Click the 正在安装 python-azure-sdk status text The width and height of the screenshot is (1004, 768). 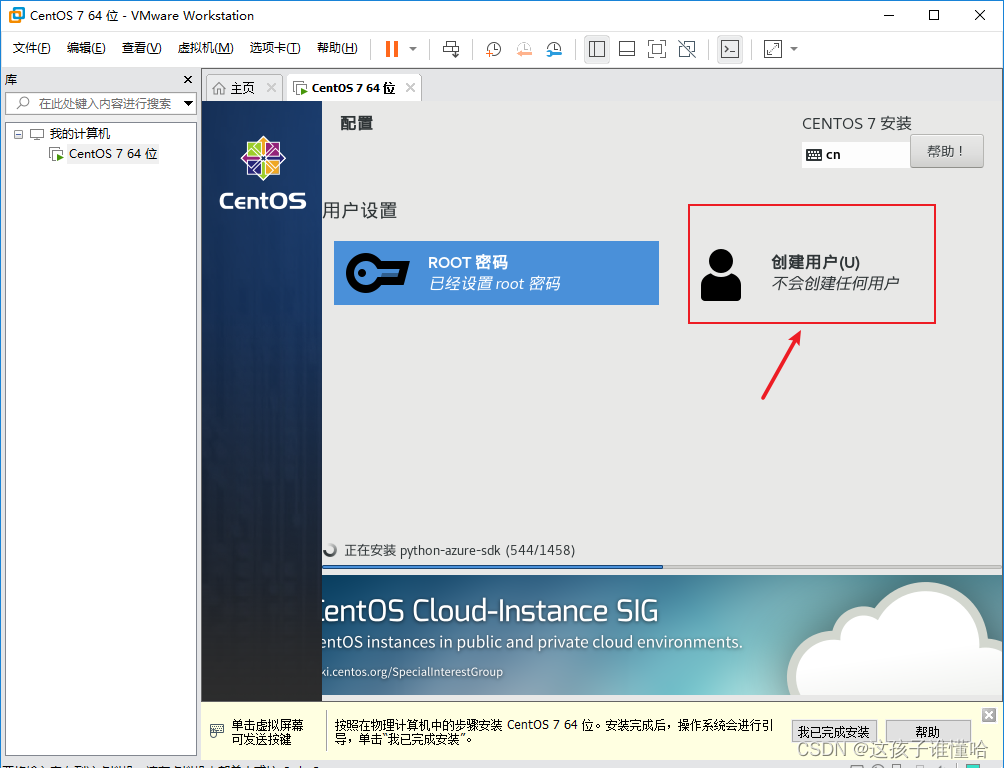coord(459,550)
